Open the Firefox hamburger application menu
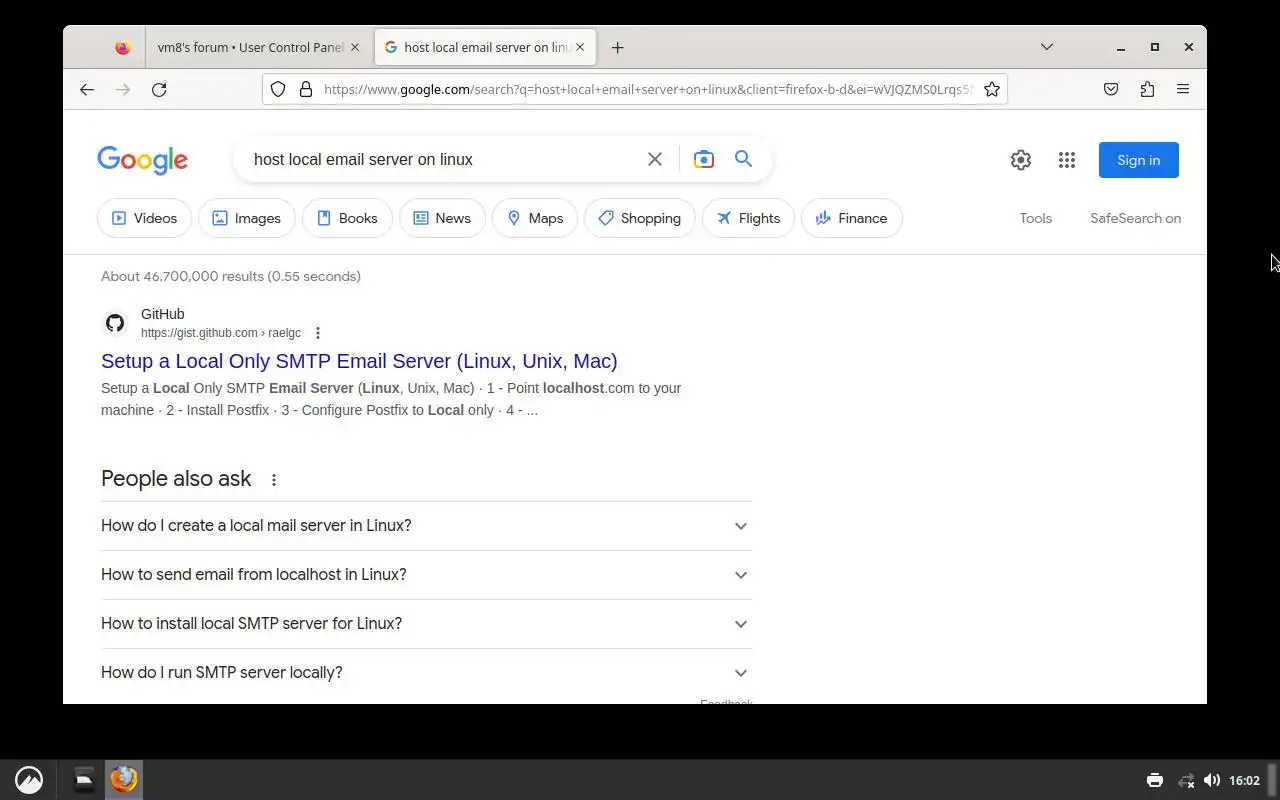 click(x=1183, y=89)
